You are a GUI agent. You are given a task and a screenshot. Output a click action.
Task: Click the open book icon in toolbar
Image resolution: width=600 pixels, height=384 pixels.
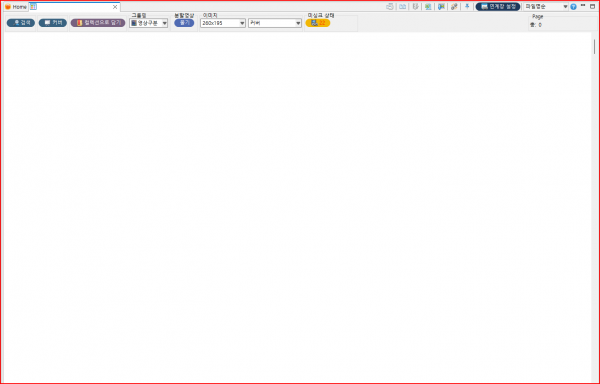[402, 7]
